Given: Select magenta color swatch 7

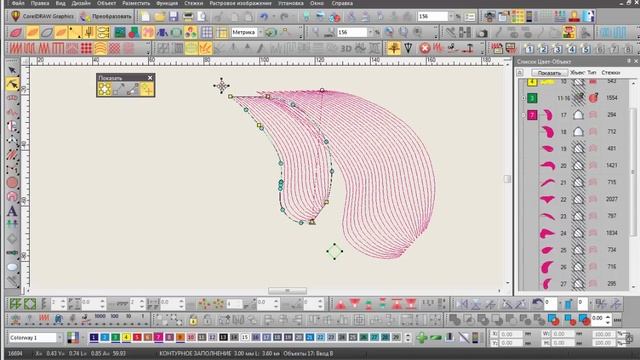Looking at the screenshot, I should click(158, 337).
